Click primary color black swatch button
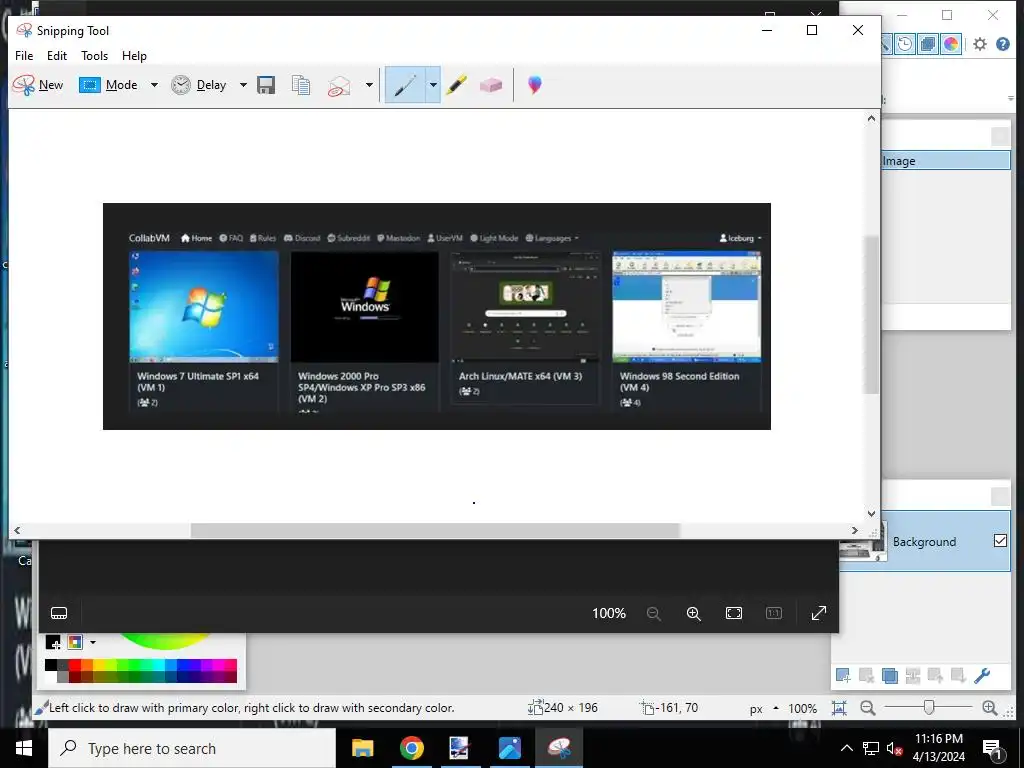This screenshot has height=768, width=1024. (53, 643)
